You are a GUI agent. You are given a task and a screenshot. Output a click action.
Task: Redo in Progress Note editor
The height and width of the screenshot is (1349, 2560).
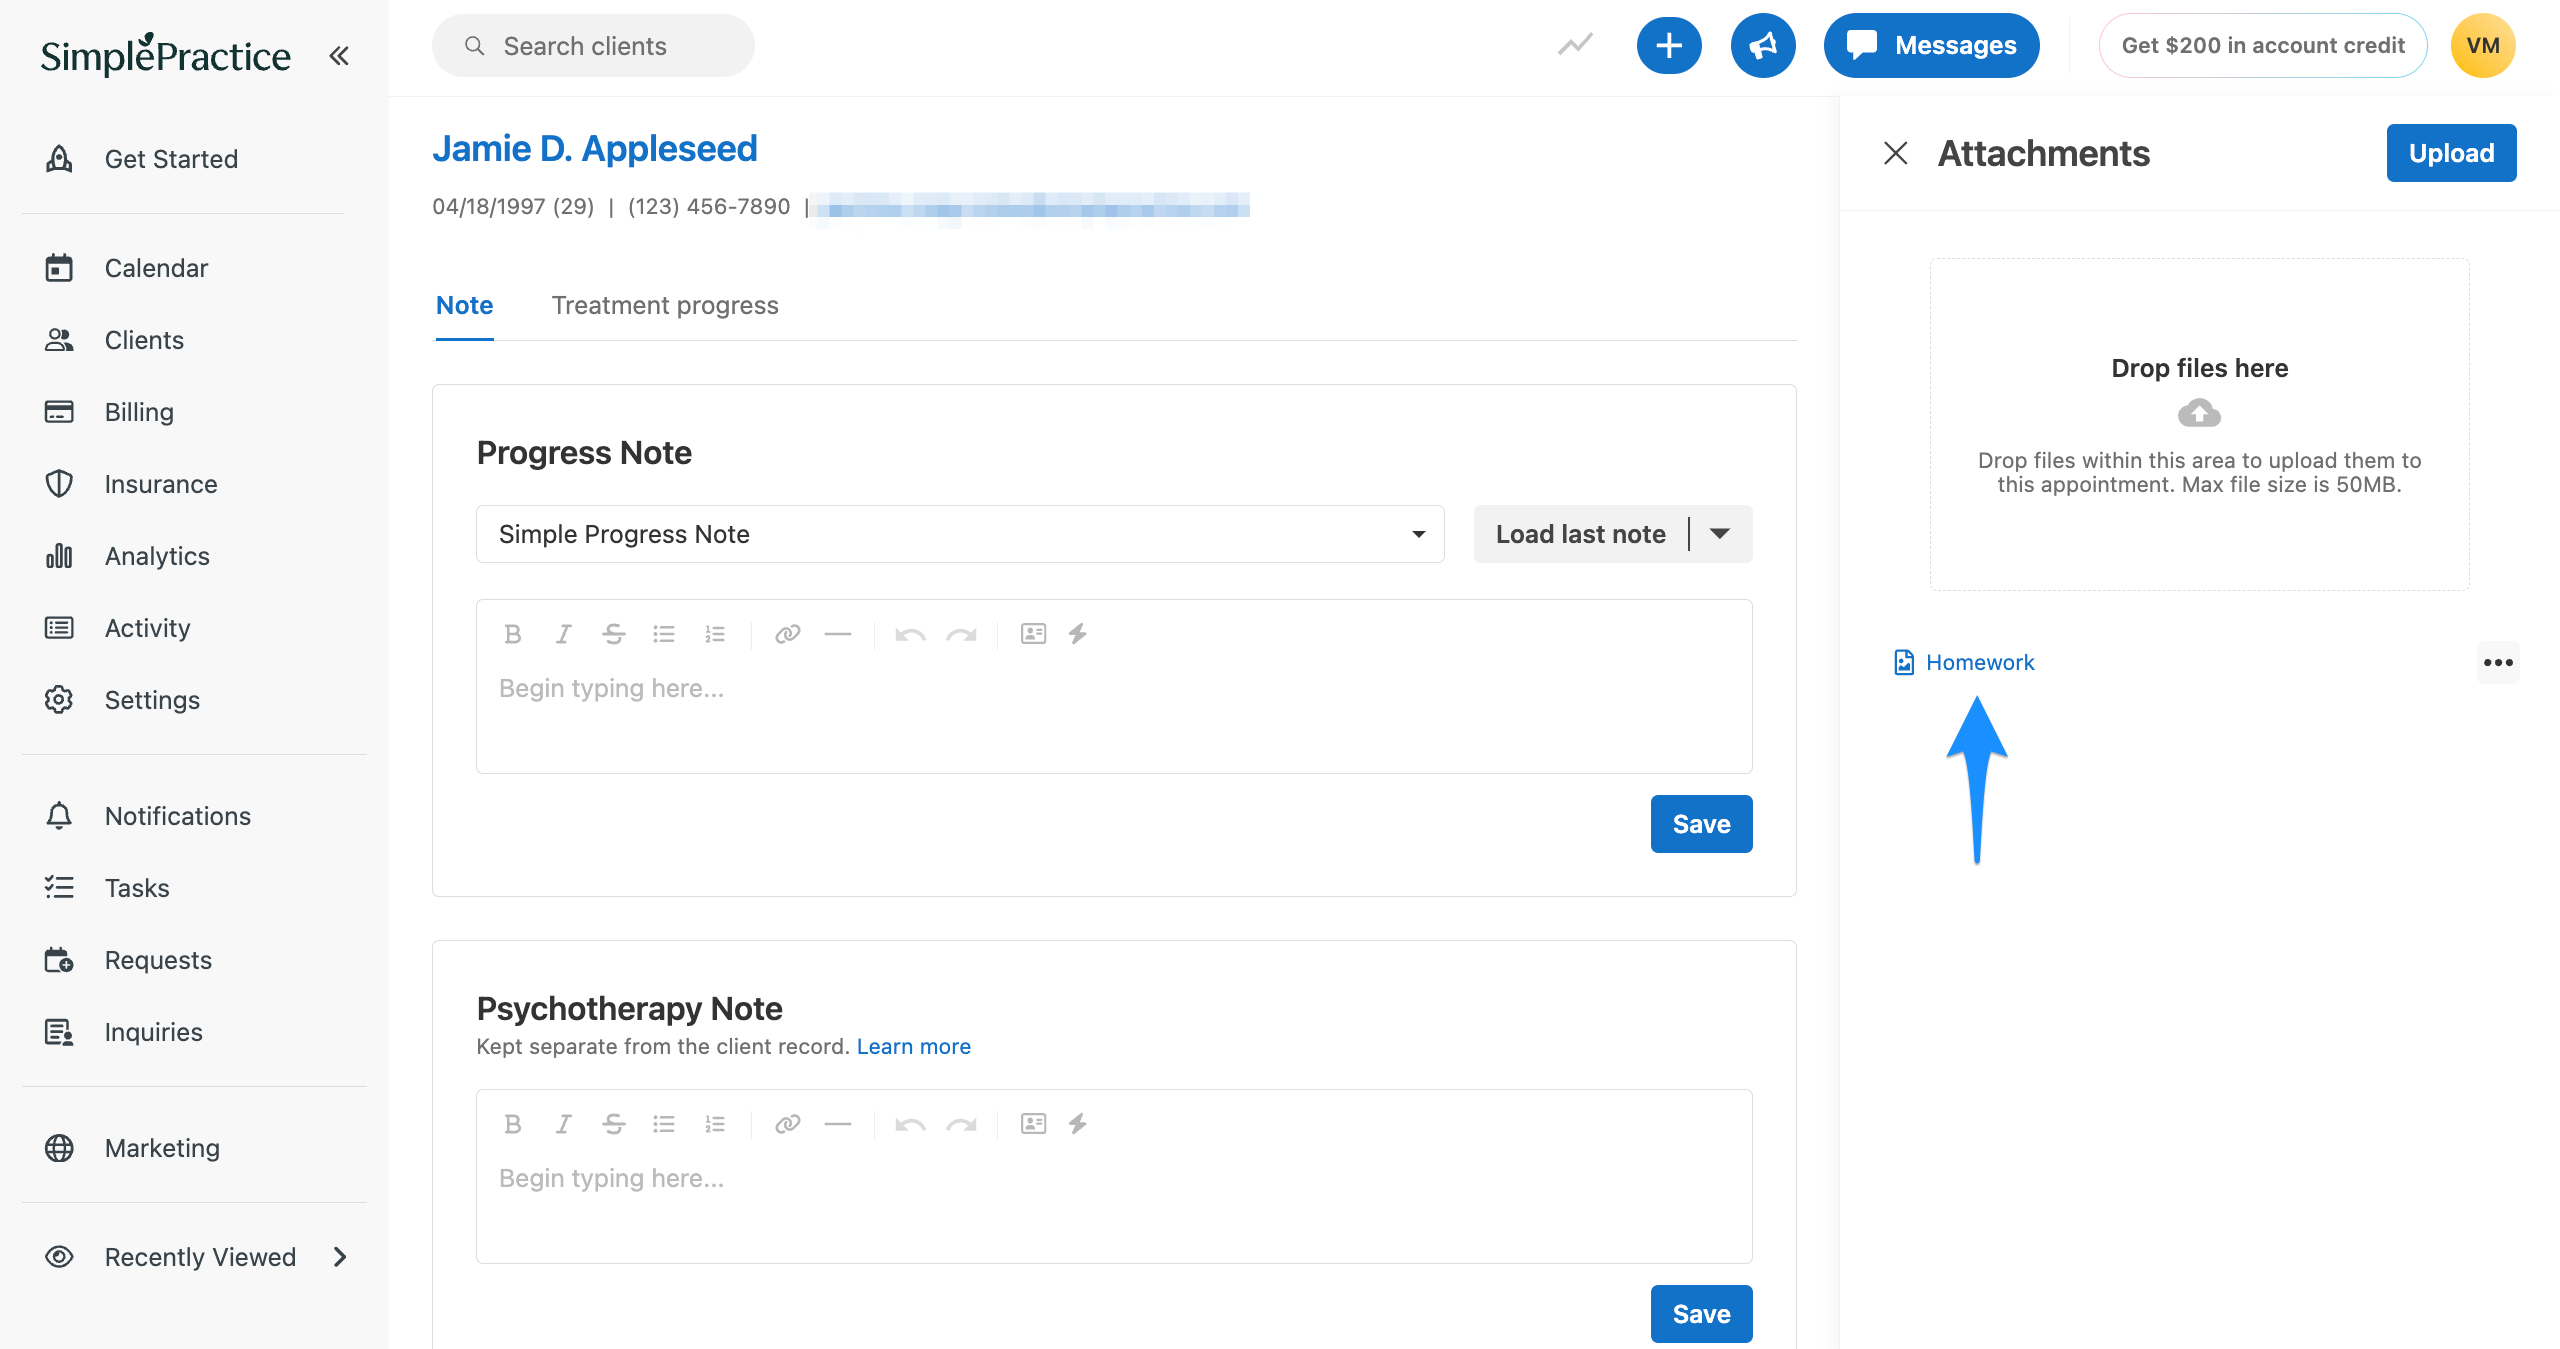[x=962, y=634]
